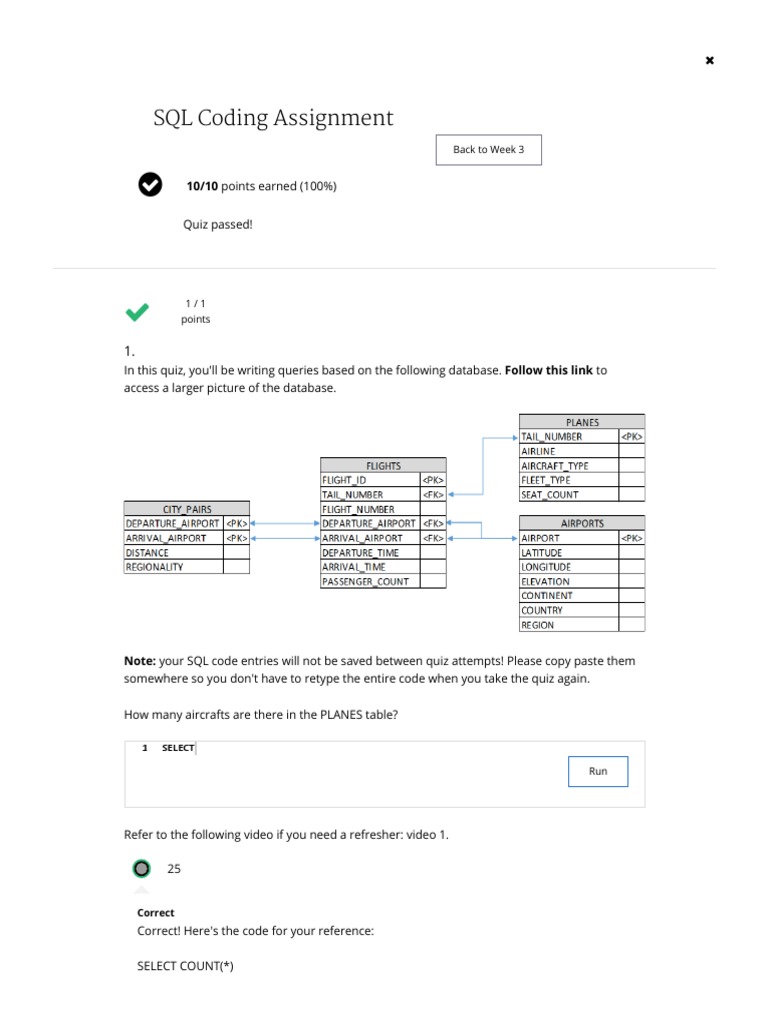The width and height of the screenshot is (768, 1024).
Task: Click the black quiz passed checkmark icon
Action: tap(149, 185)
